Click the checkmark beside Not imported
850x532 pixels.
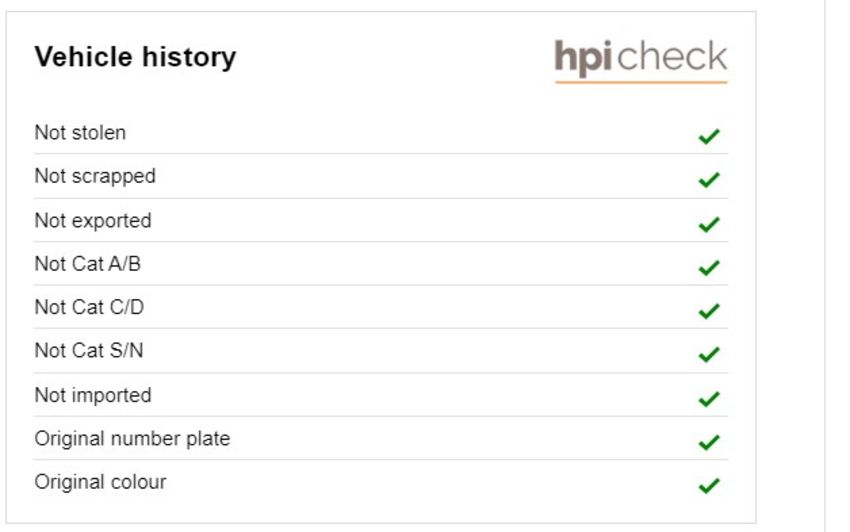coord(709,399)
